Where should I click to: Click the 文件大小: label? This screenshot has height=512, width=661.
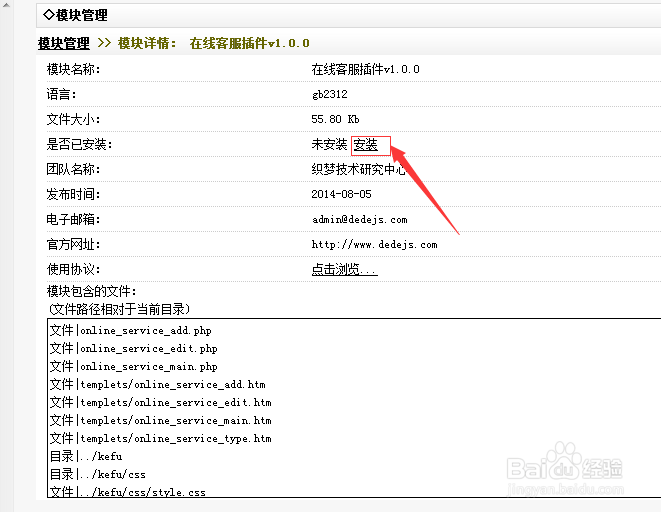pyautogui.click(x=73, y=119)
